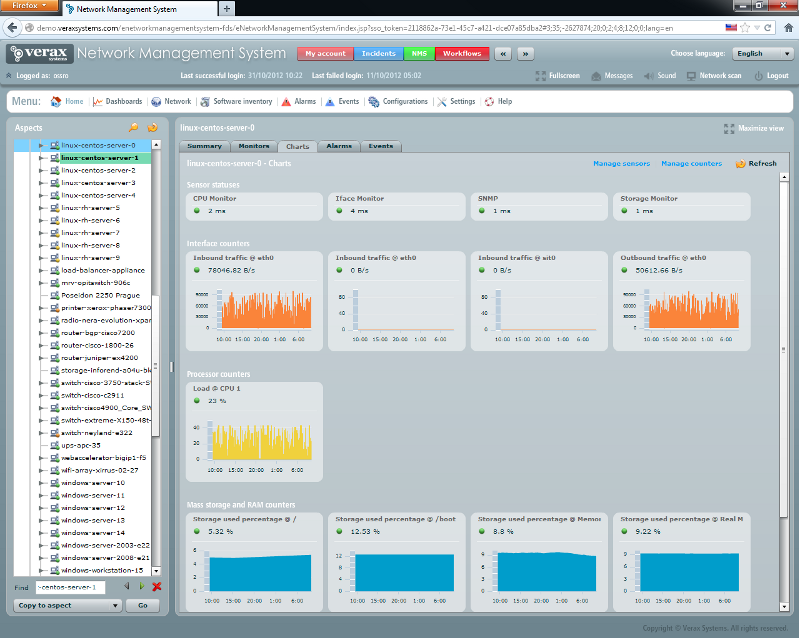Open the Alarms tab of the device

339,146
